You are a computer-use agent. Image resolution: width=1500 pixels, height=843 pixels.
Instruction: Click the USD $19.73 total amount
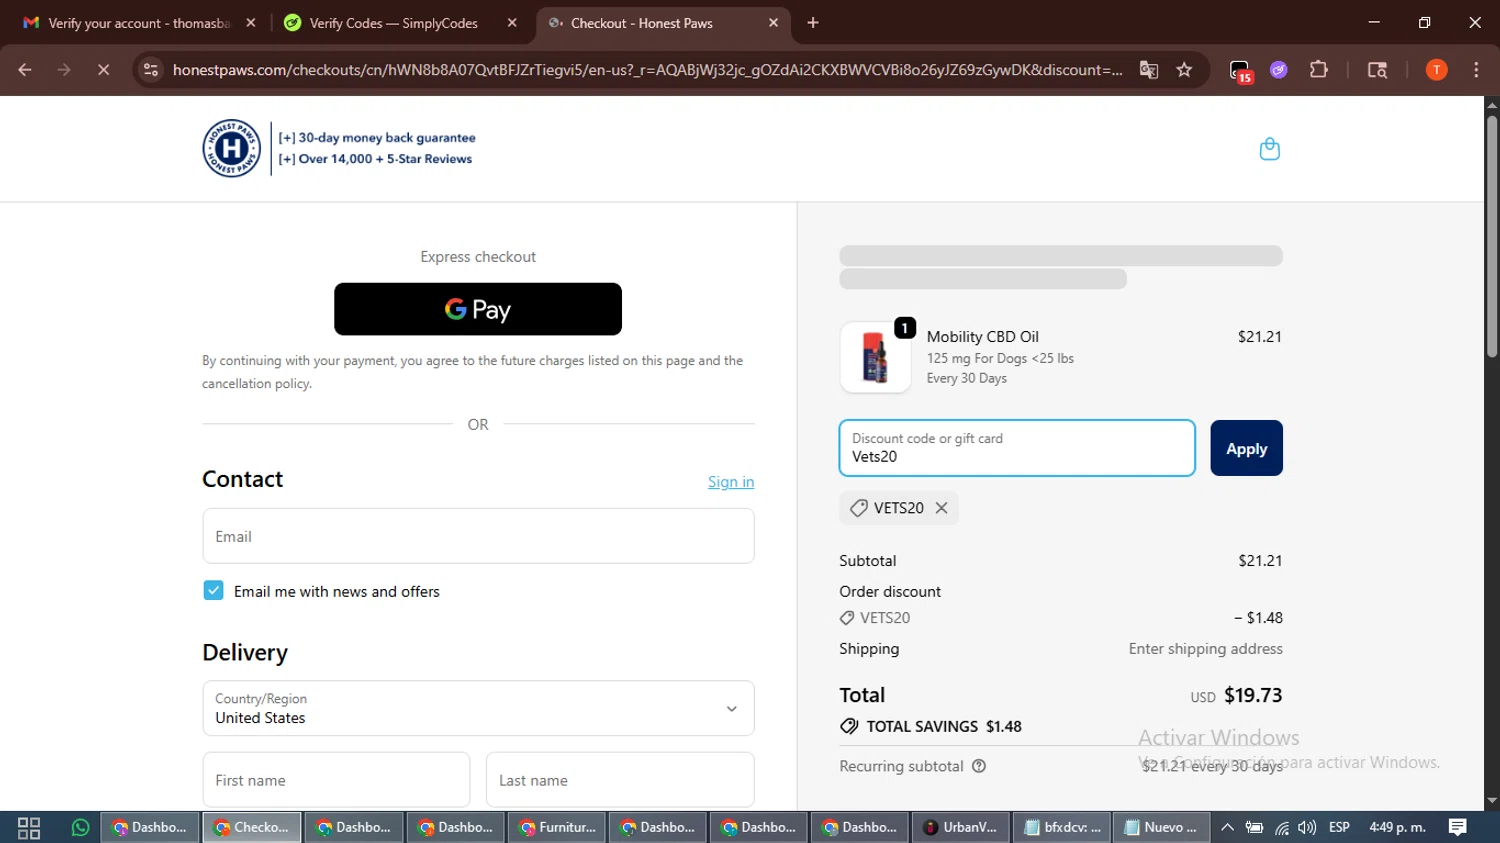pos(1236,695)
